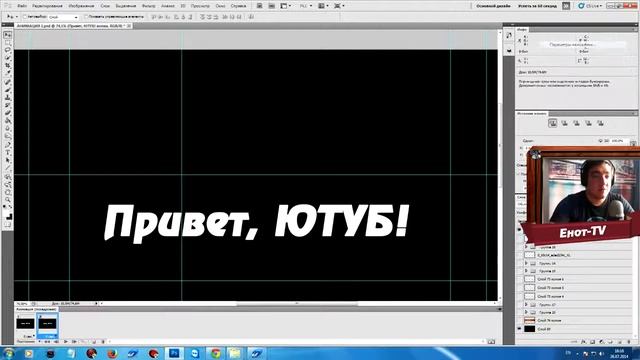Image resolution: width=640 pixels, height=360 pixels.
Task: Show the Слой 75 копия 6 layer
Action: (520, 279)
